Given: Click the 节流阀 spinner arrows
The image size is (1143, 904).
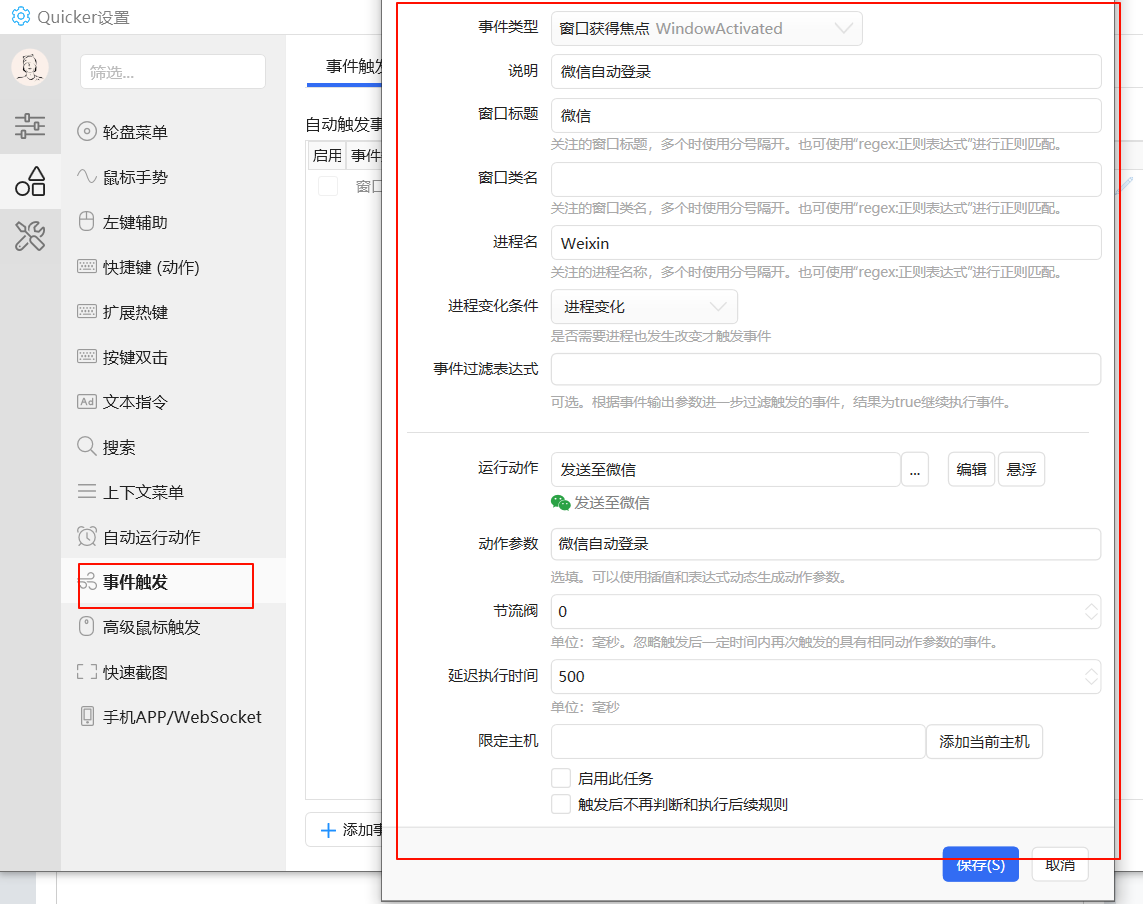Looking at the screenshot, I should coord(1091,611).
